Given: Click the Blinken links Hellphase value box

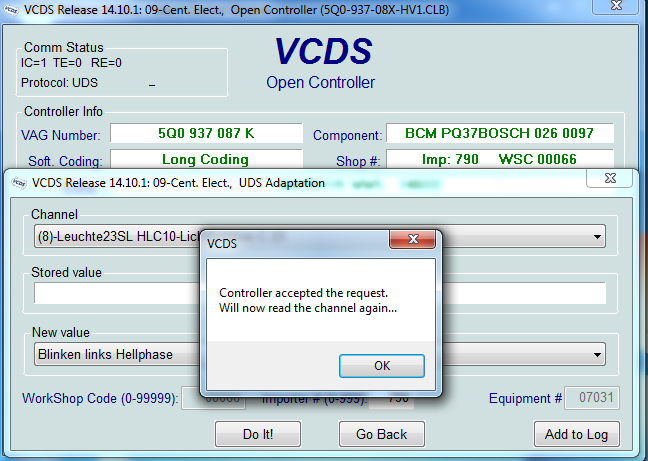Looking at the screenshot, I should (320, 354).
